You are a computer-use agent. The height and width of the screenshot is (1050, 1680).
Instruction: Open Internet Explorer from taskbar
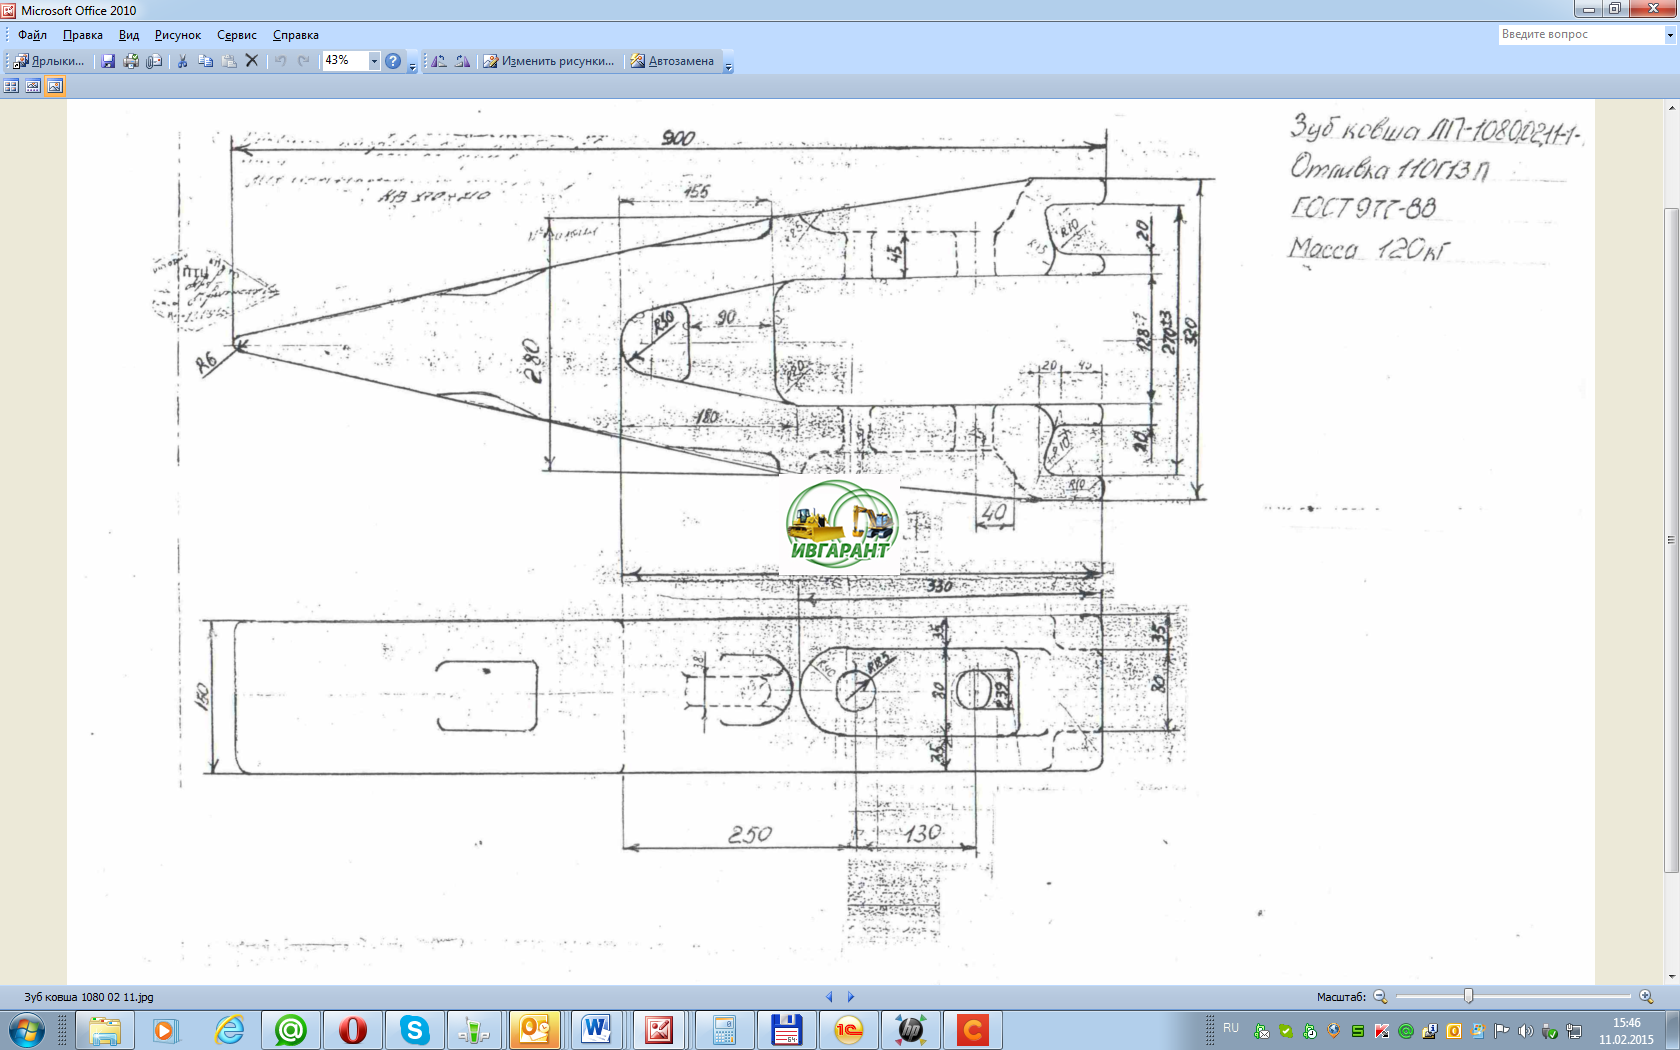point(229,1030)
